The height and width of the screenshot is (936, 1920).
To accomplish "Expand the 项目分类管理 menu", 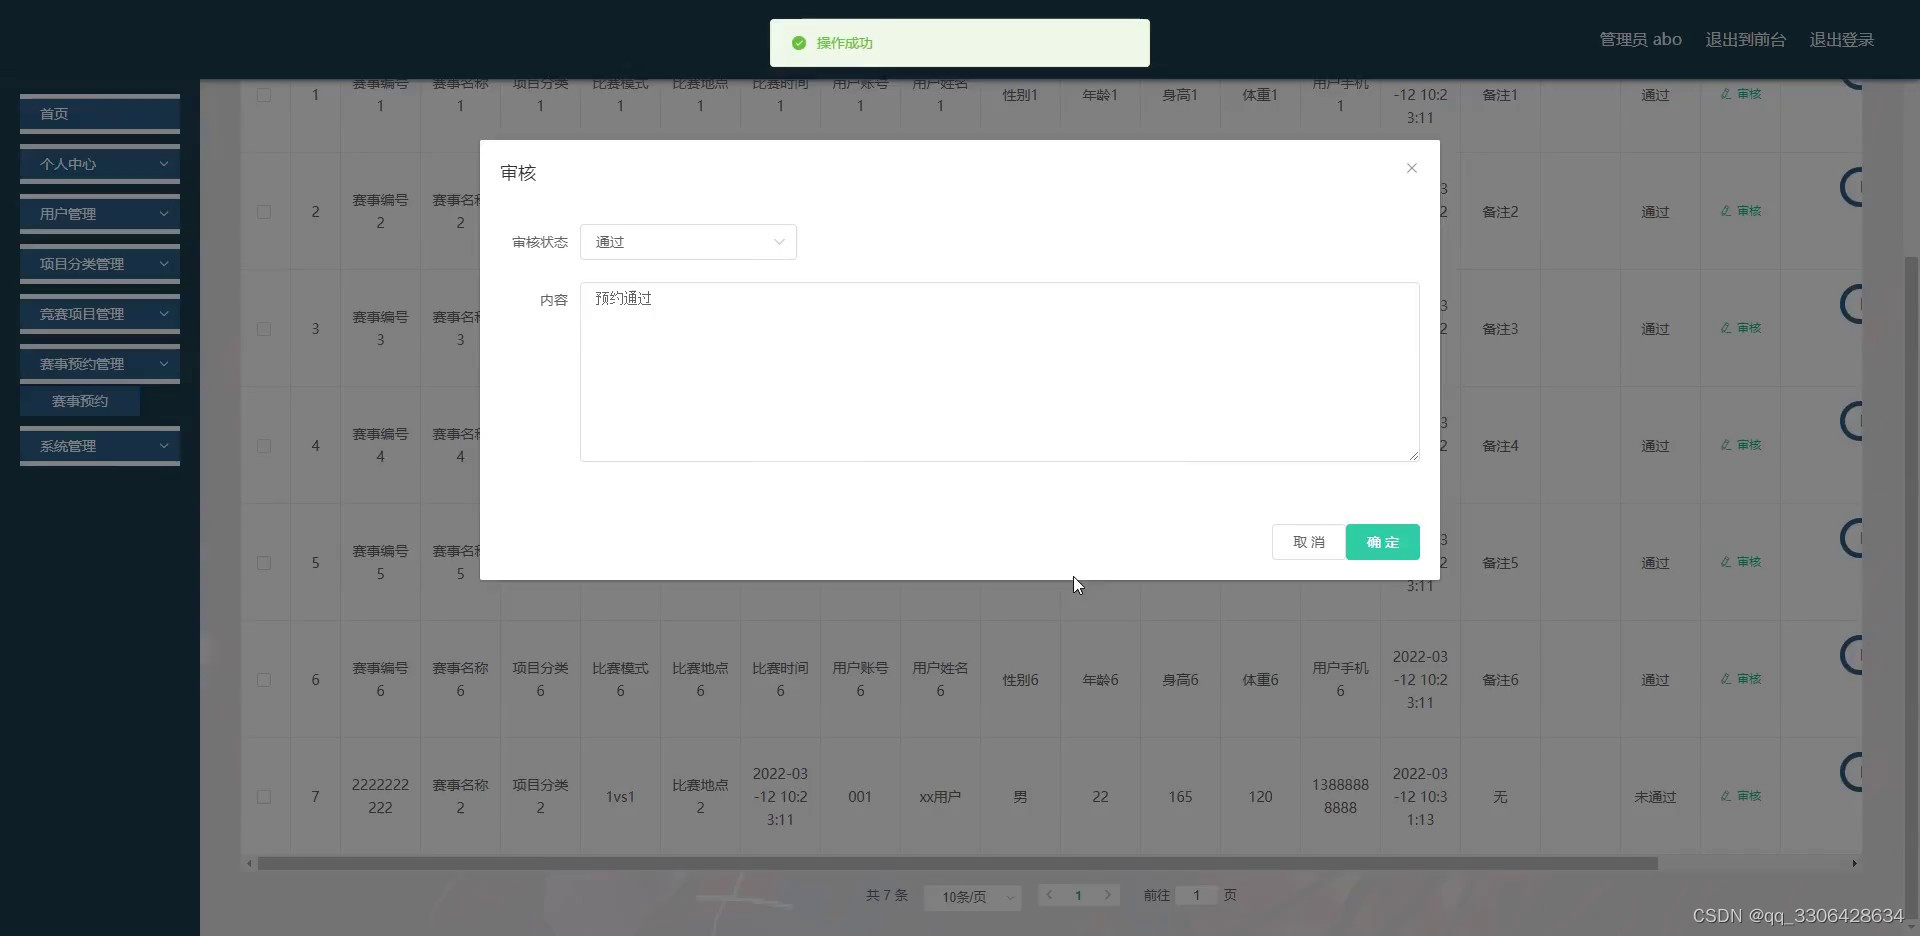I will pos(100,264).
